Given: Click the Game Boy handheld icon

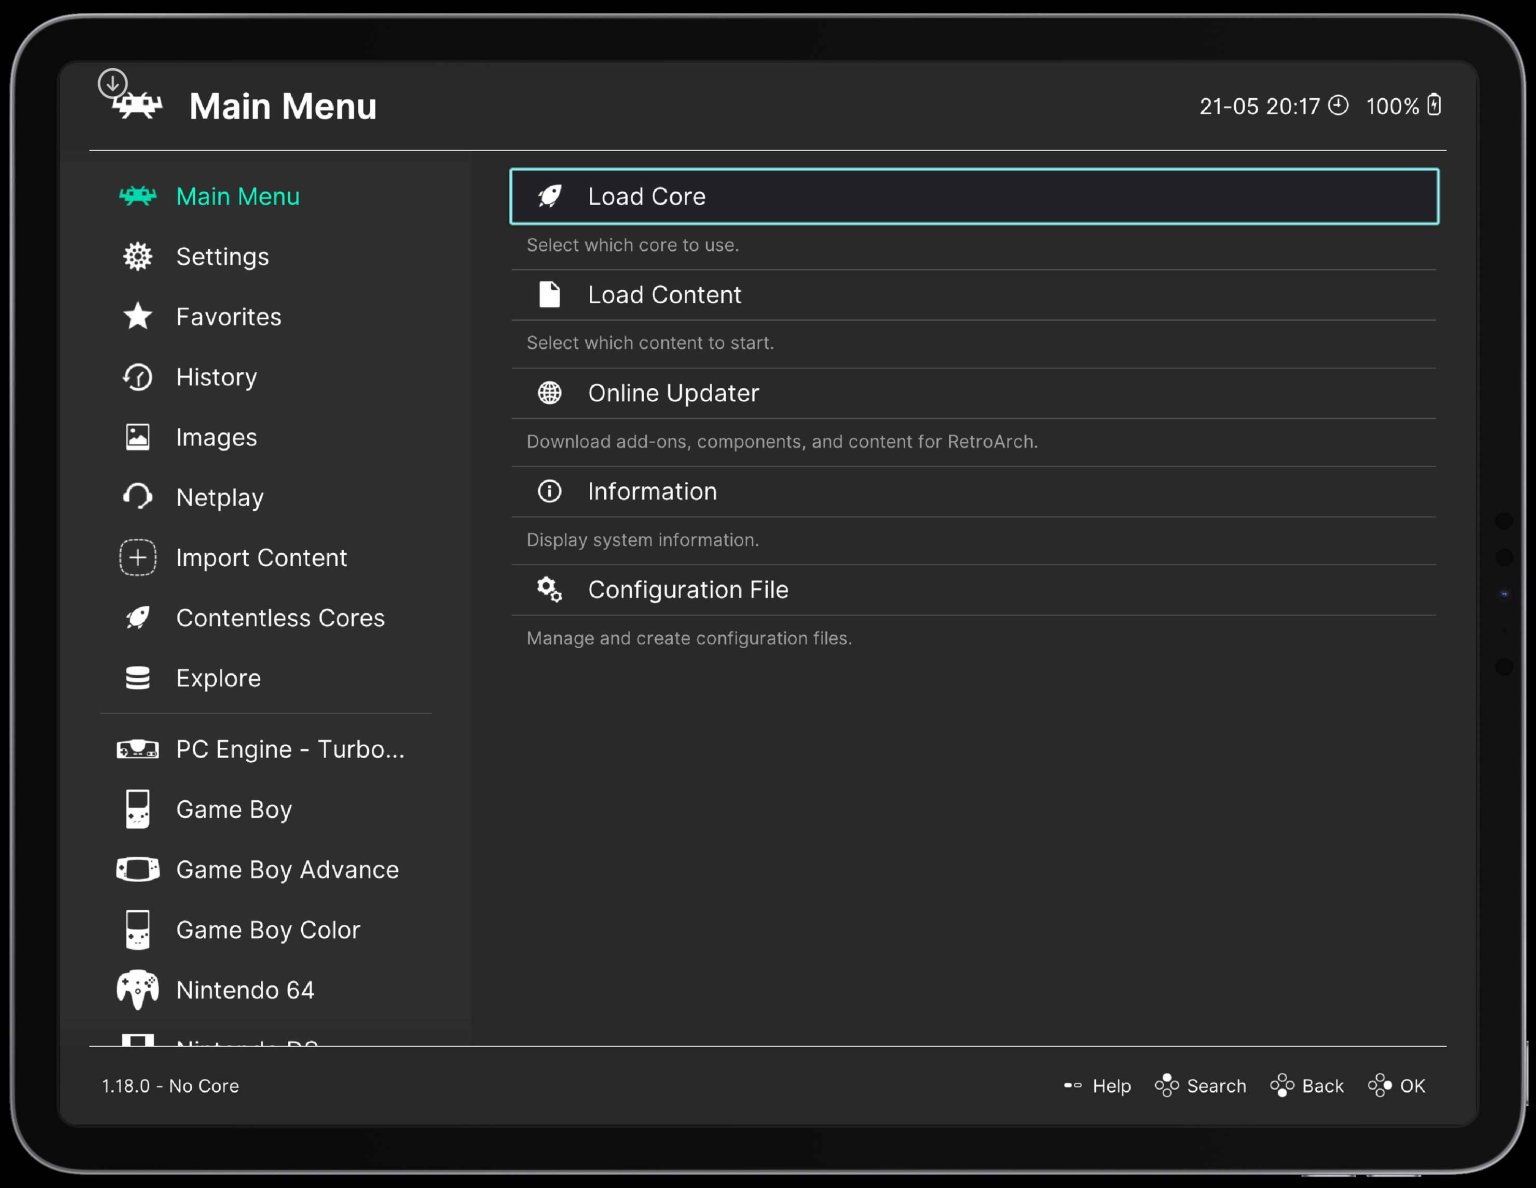Looking at the screenshot, I should [x=137, y=809].
